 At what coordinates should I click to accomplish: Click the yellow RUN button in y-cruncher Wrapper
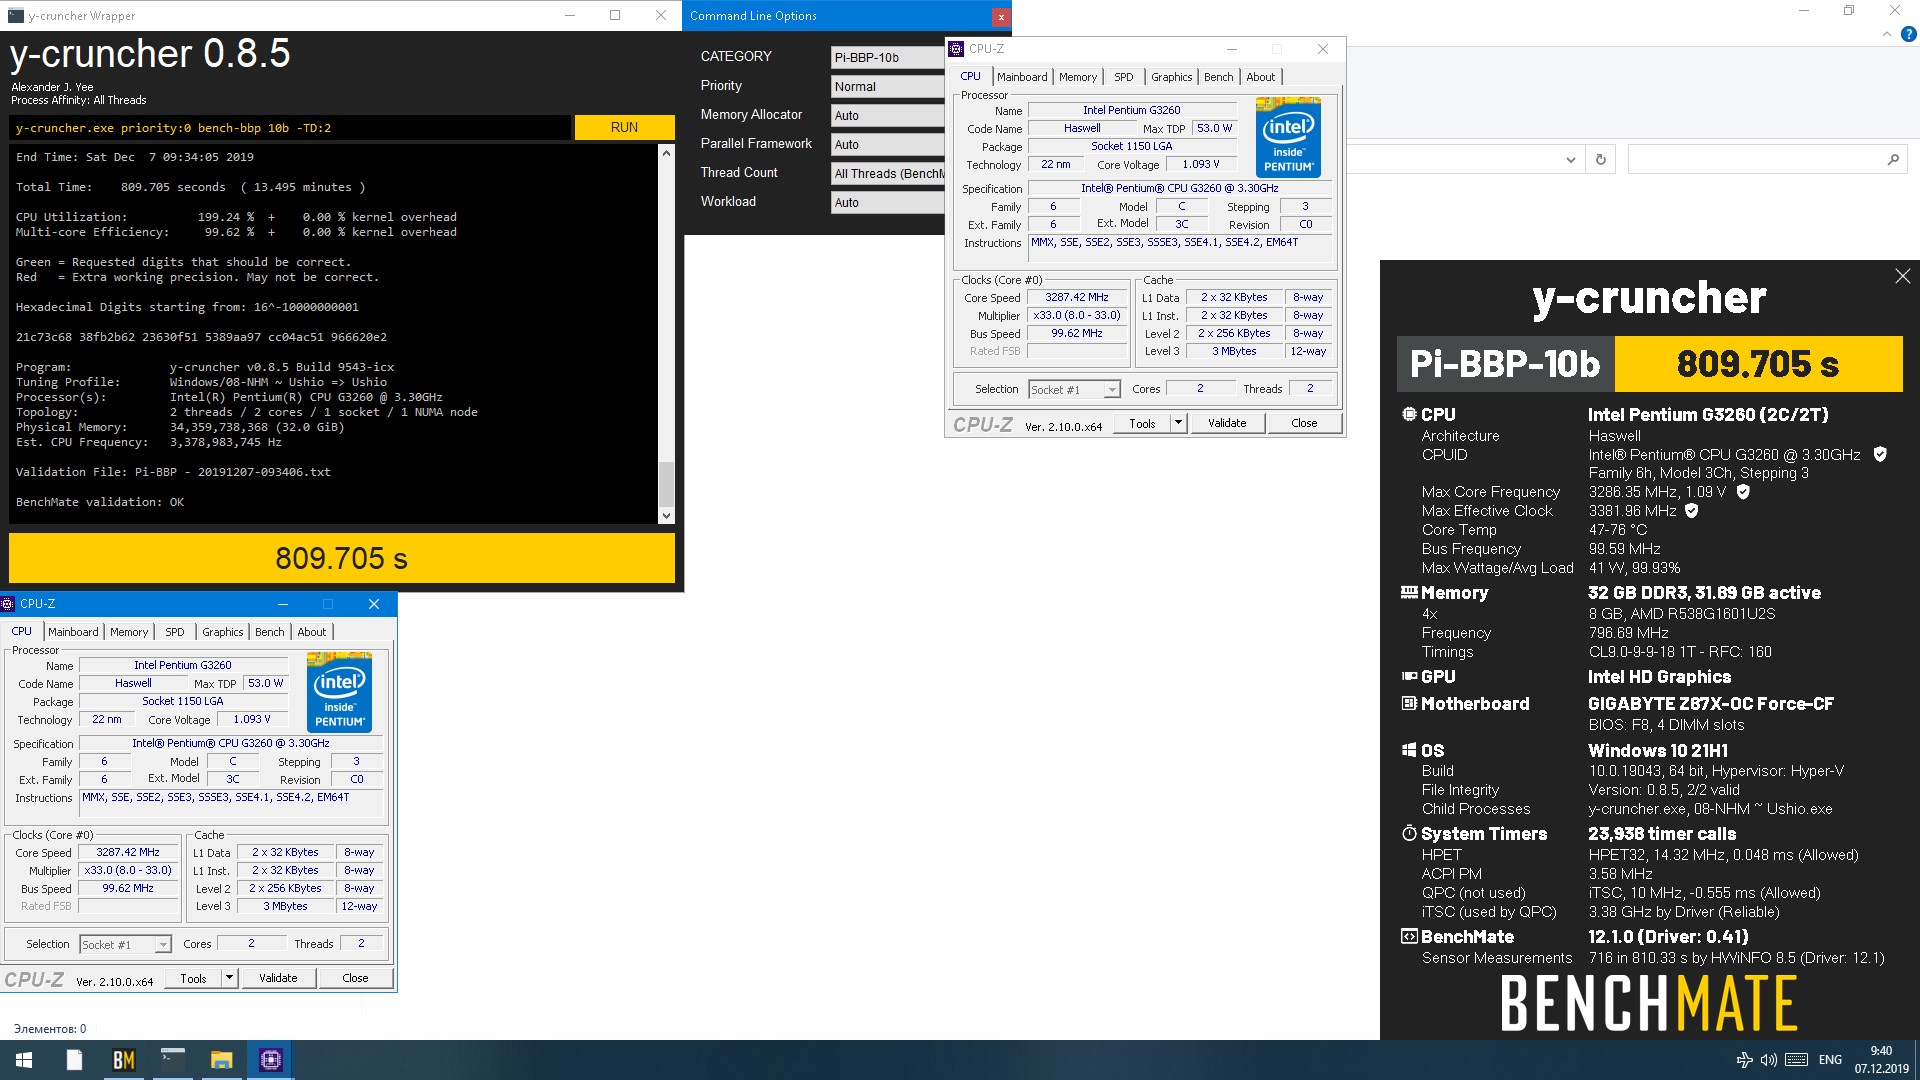624,127
